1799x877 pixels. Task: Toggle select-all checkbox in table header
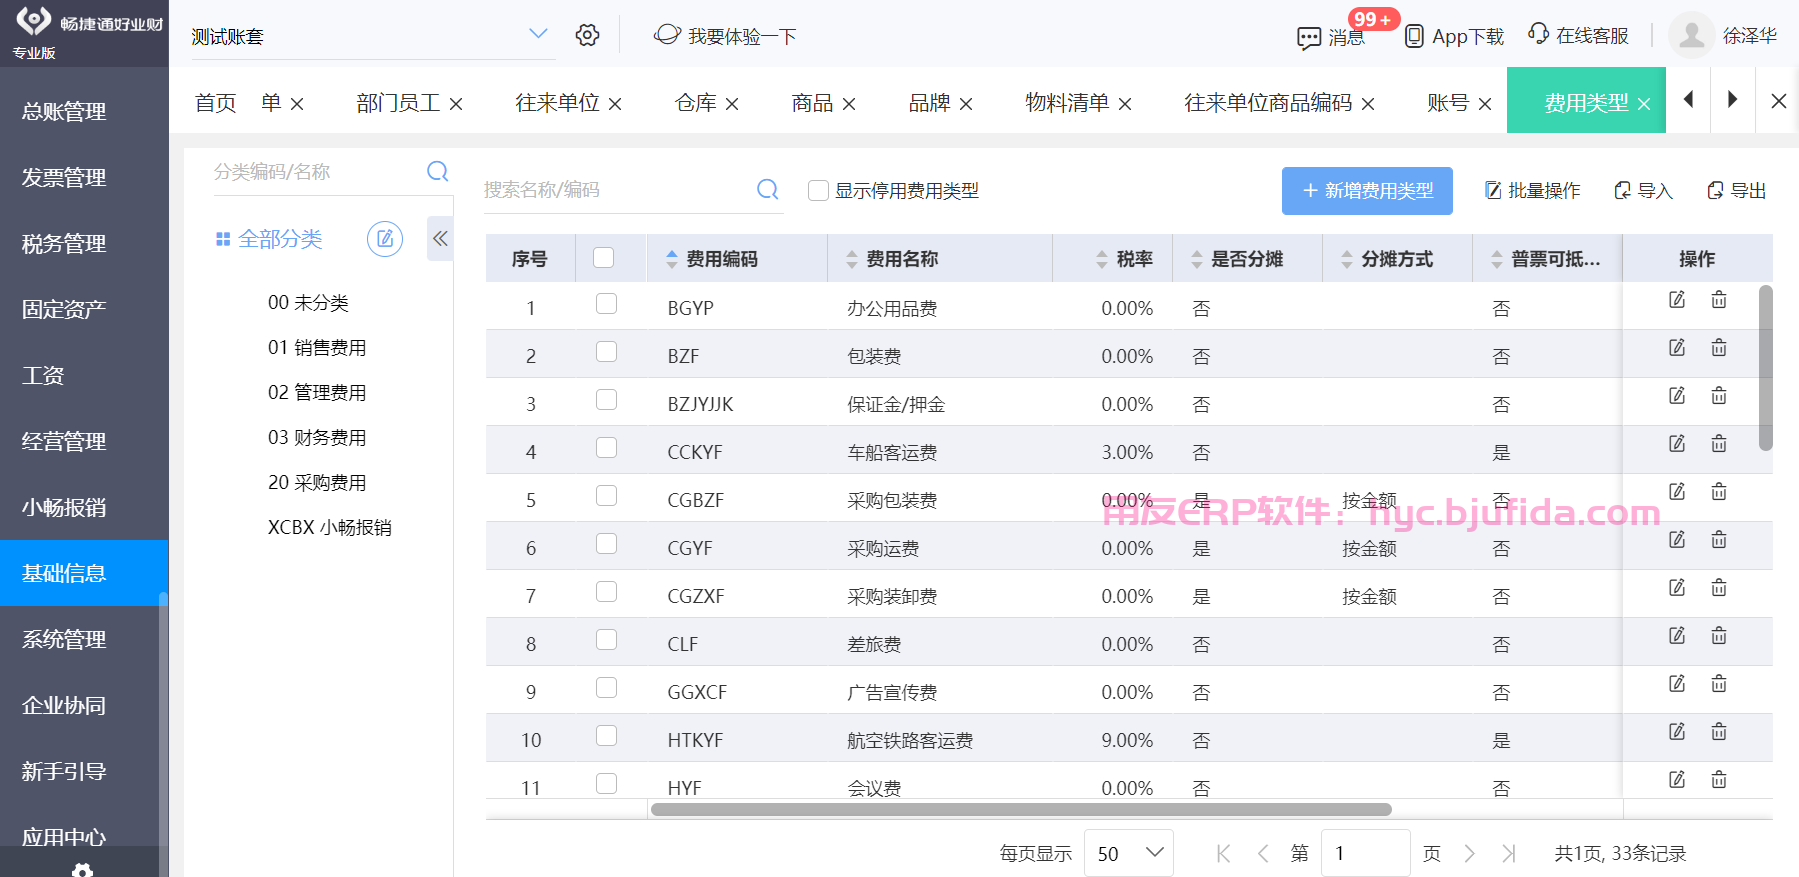[603, 258]
